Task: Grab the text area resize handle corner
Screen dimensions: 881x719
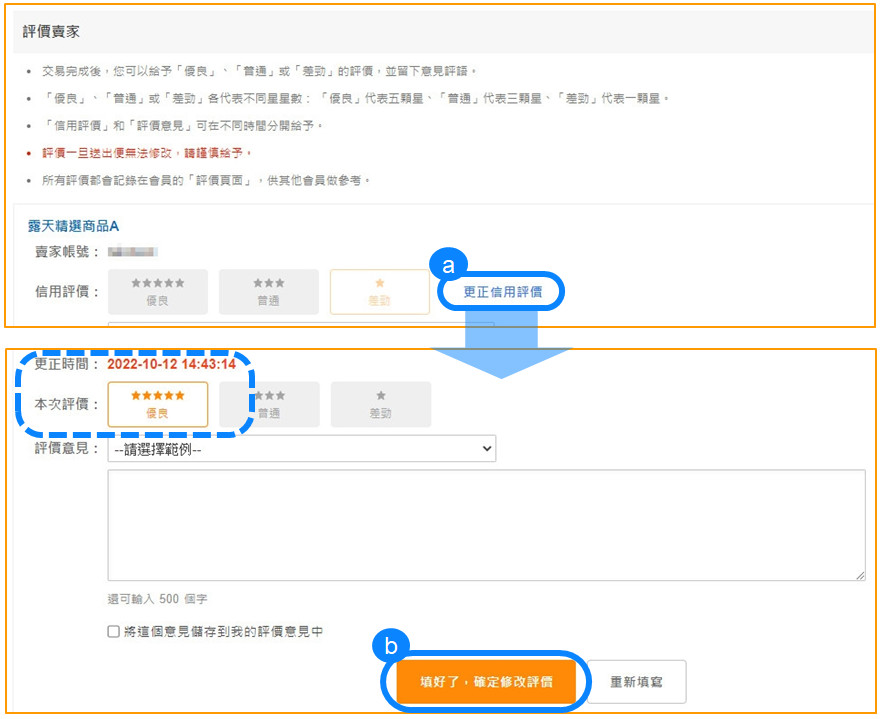Action: (860, 575)
